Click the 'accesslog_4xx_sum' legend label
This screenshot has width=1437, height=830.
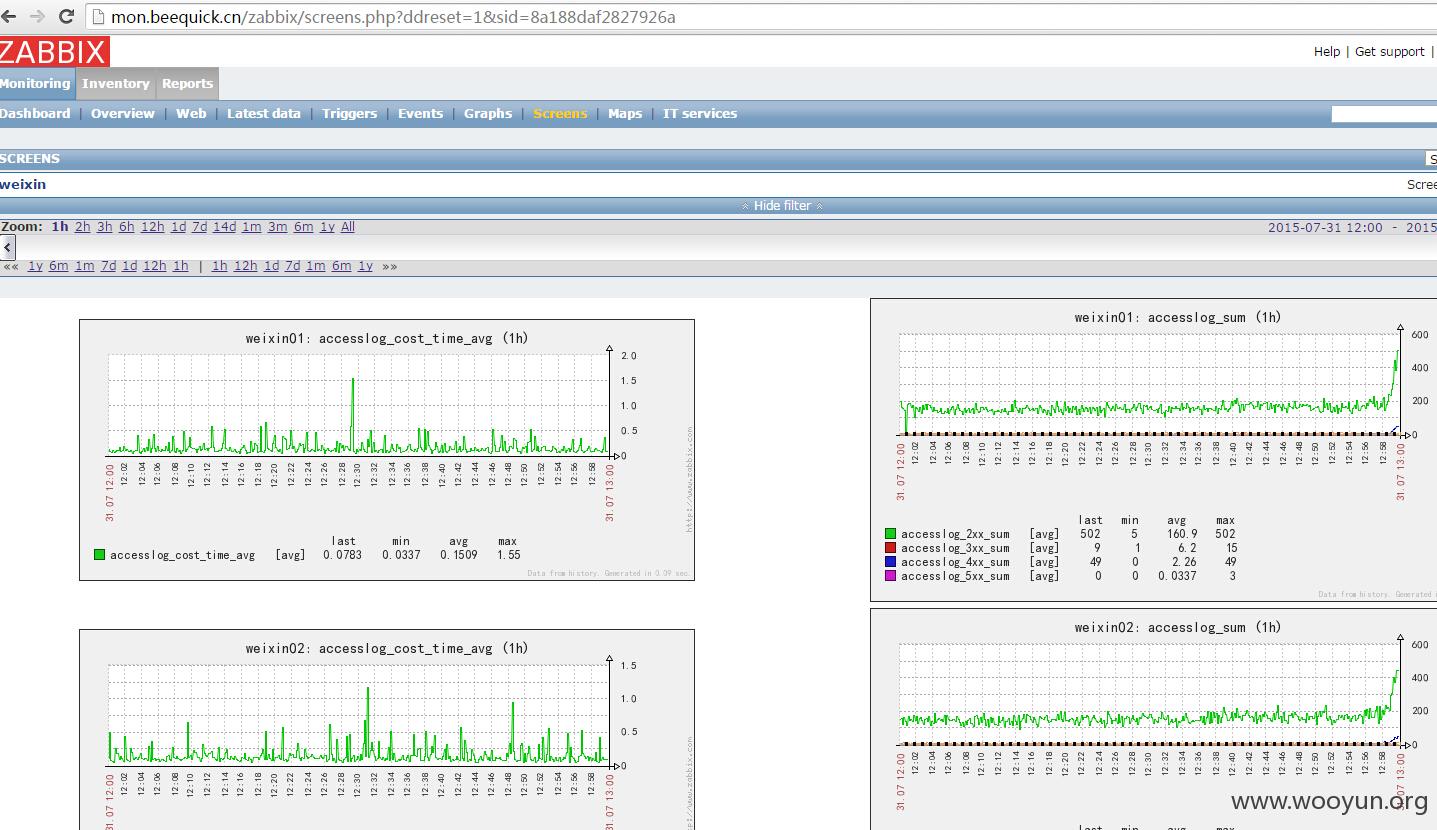pos(955,562)
